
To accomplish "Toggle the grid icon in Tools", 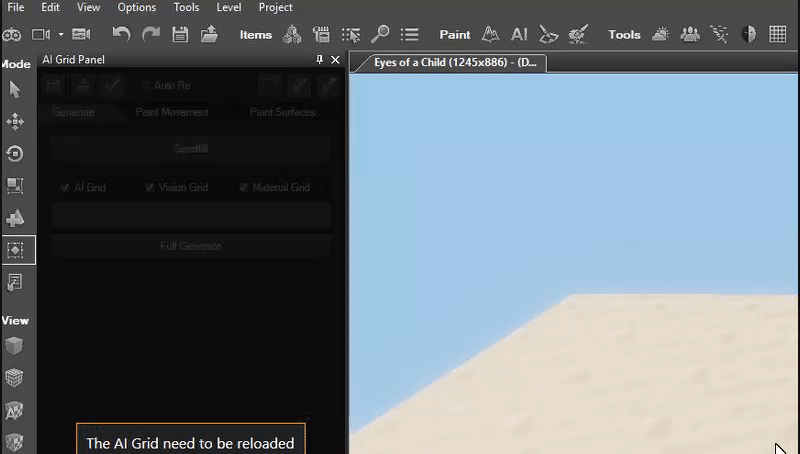I will point(778,35).
